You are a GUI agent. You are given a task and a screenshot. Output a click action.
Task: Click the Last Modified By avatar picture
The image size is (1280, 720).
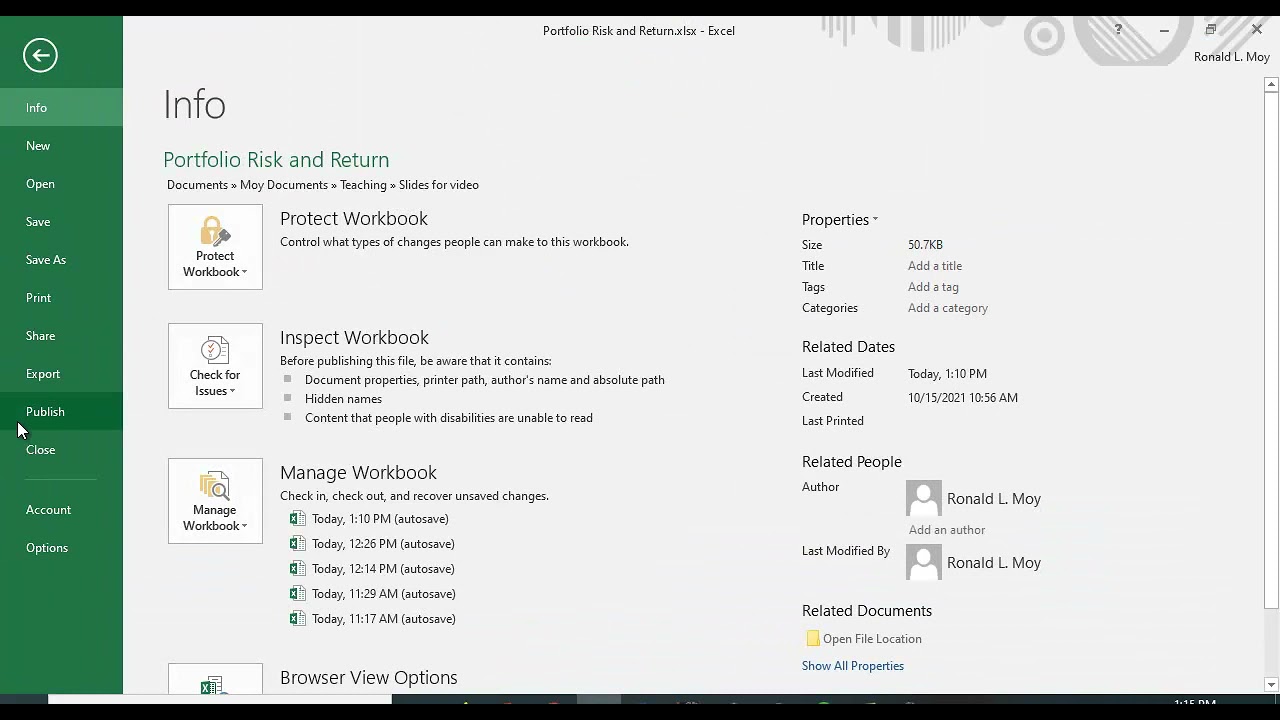click(924, 562)
